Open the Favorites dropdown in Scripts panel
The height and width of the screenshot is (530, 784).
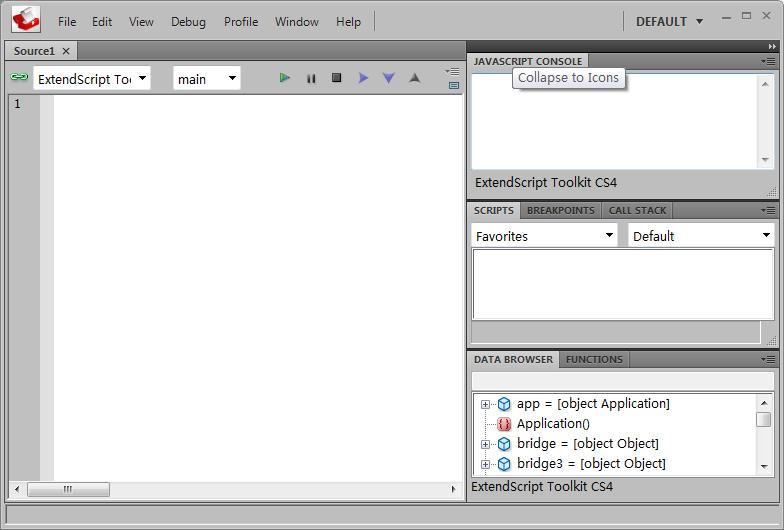tap(545, 236)
